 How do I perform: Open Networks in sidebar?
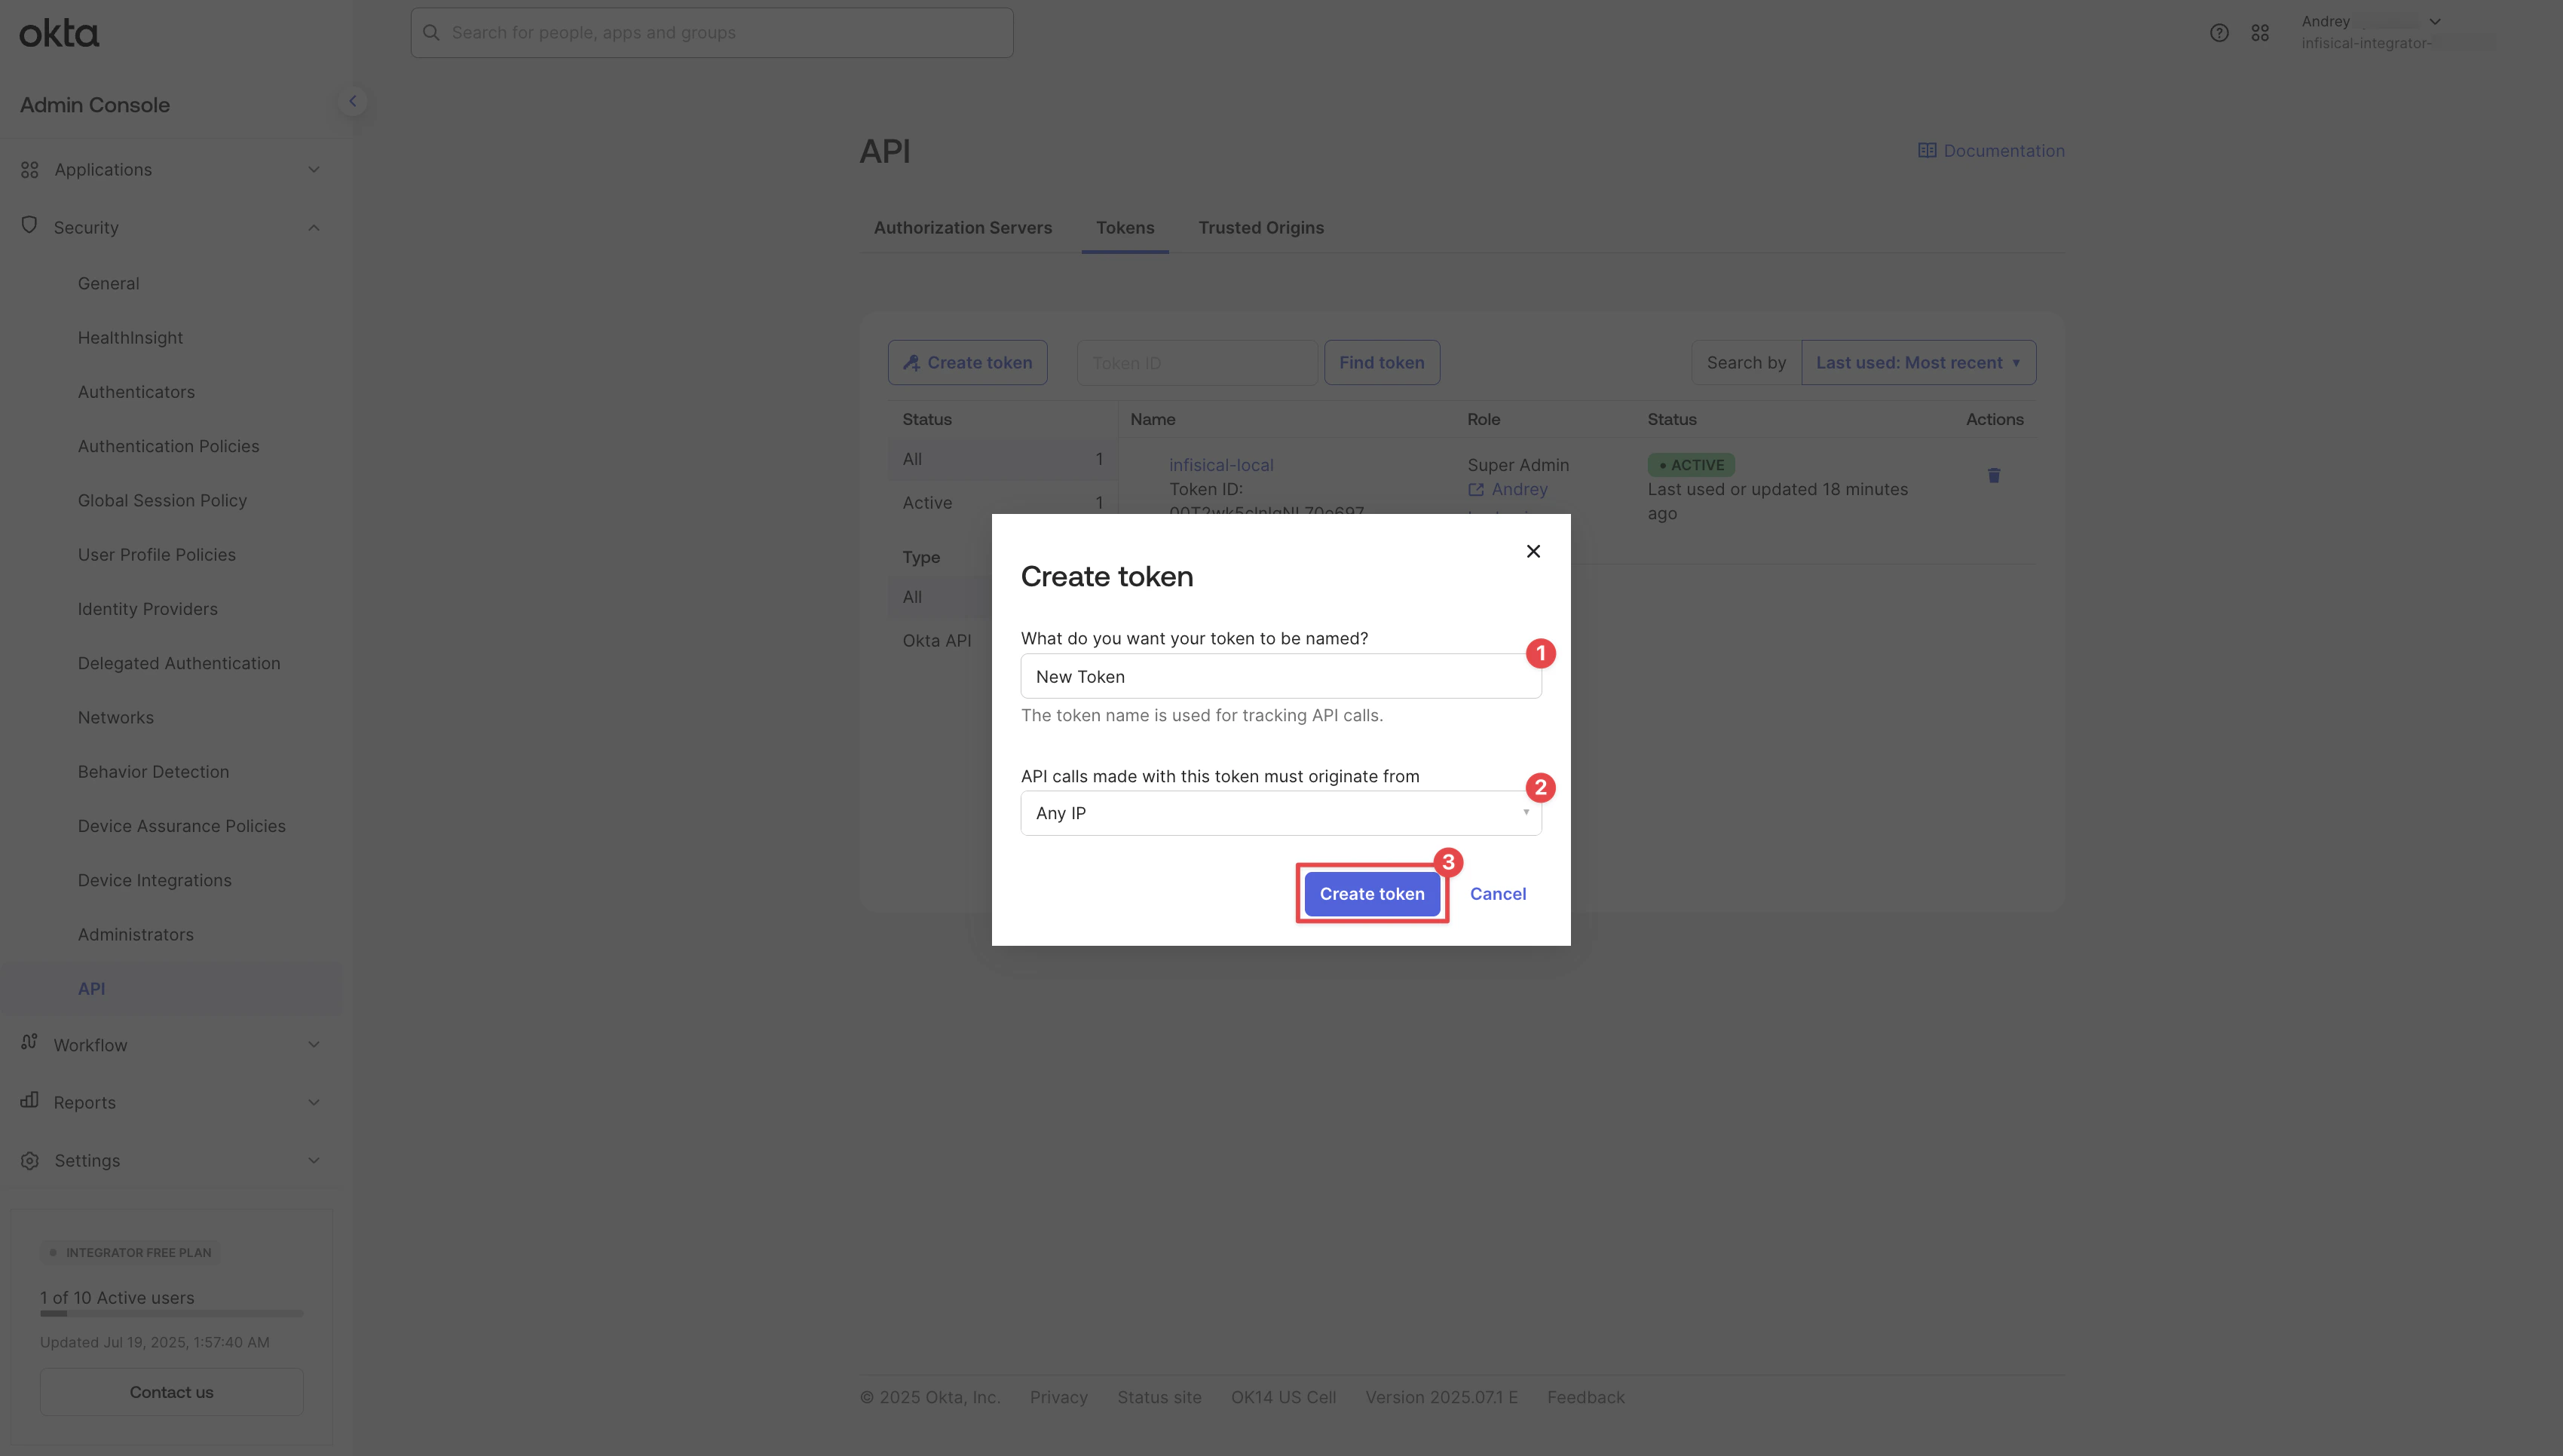(116, 718)
